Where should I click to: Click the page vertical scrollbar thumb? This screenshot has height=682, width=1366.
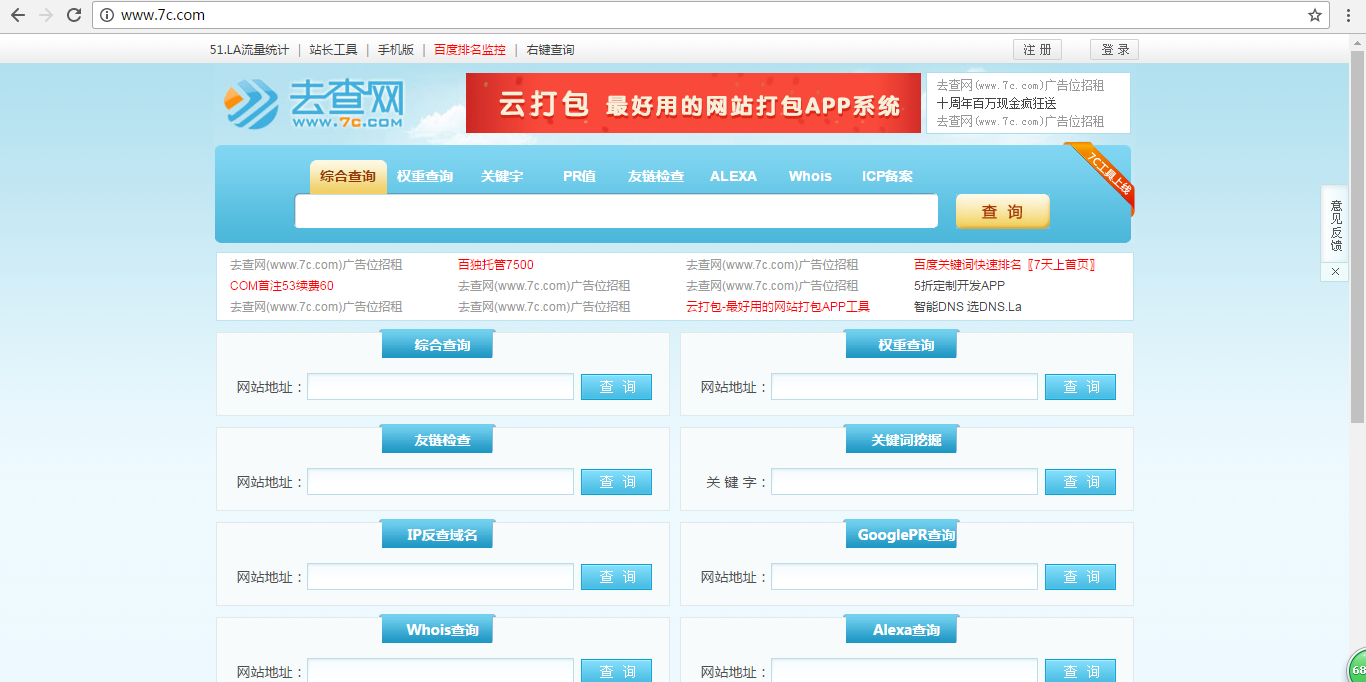1357,235
